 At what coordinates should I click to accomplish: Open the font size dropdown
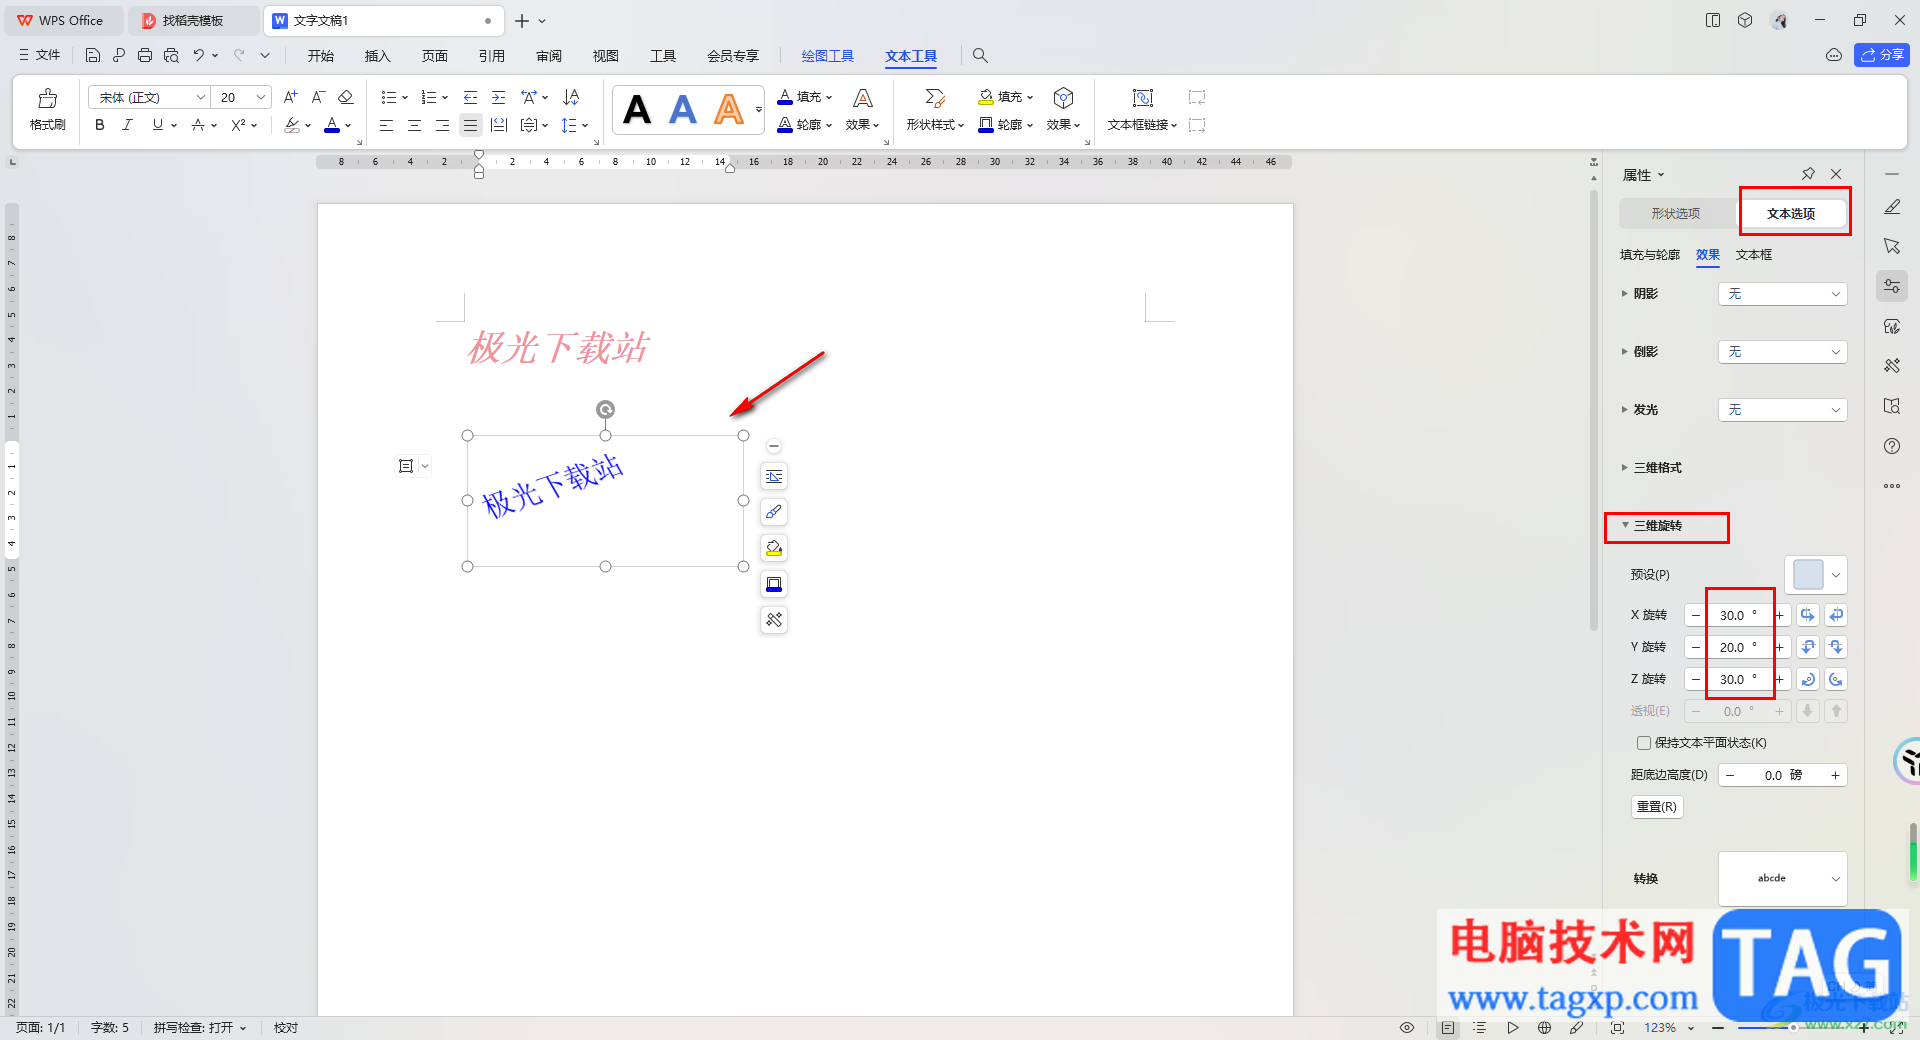click(x=261, y=97)
